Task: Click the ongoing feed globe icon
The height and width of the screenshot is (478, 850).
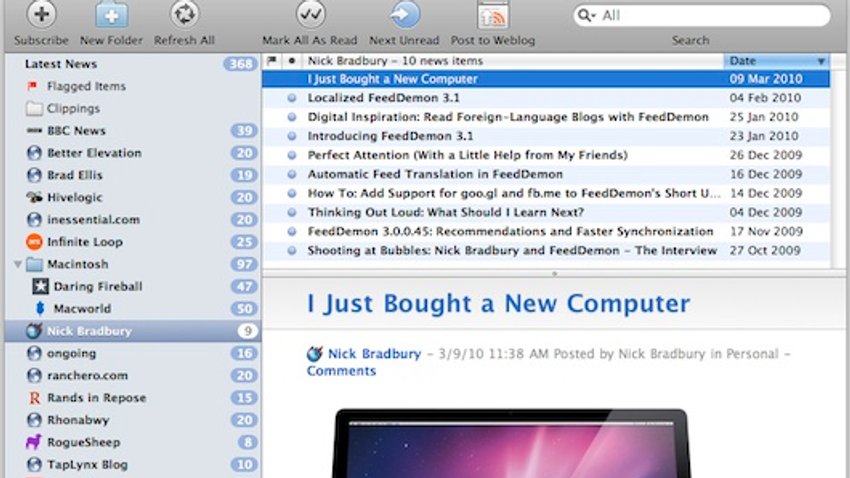Action: (x=34, y=353)
